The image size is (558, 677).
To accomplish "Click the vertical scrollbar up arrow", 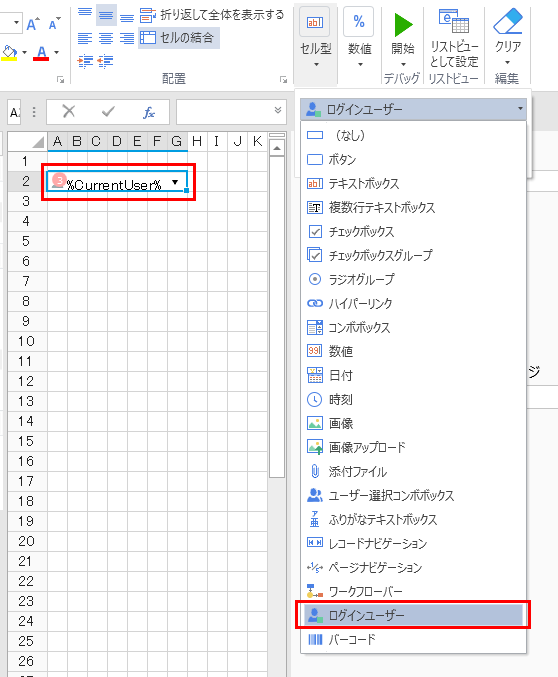I will [x=277, y=149].
